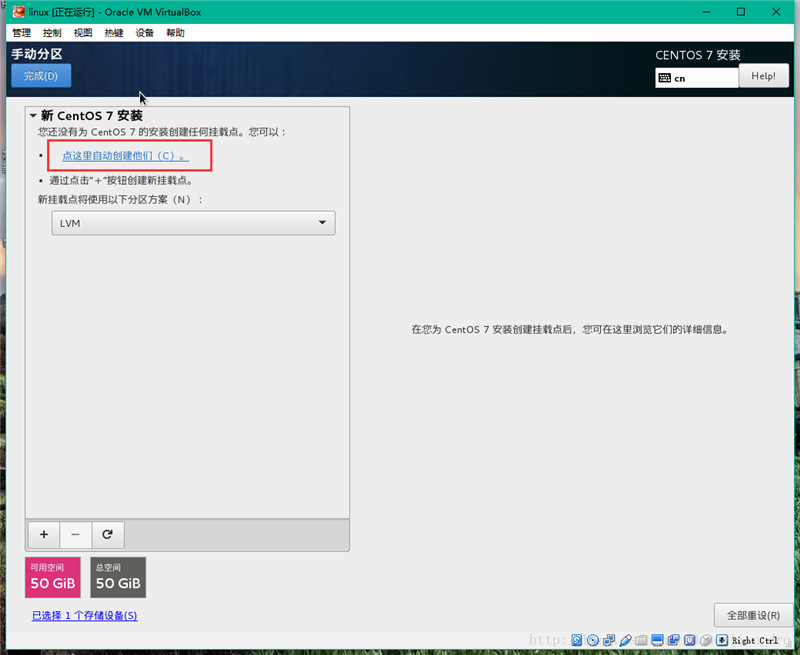Click the 总空间 50 GiB gray box
This screenshot has width=800, height=655.
(x=118, y=577)
